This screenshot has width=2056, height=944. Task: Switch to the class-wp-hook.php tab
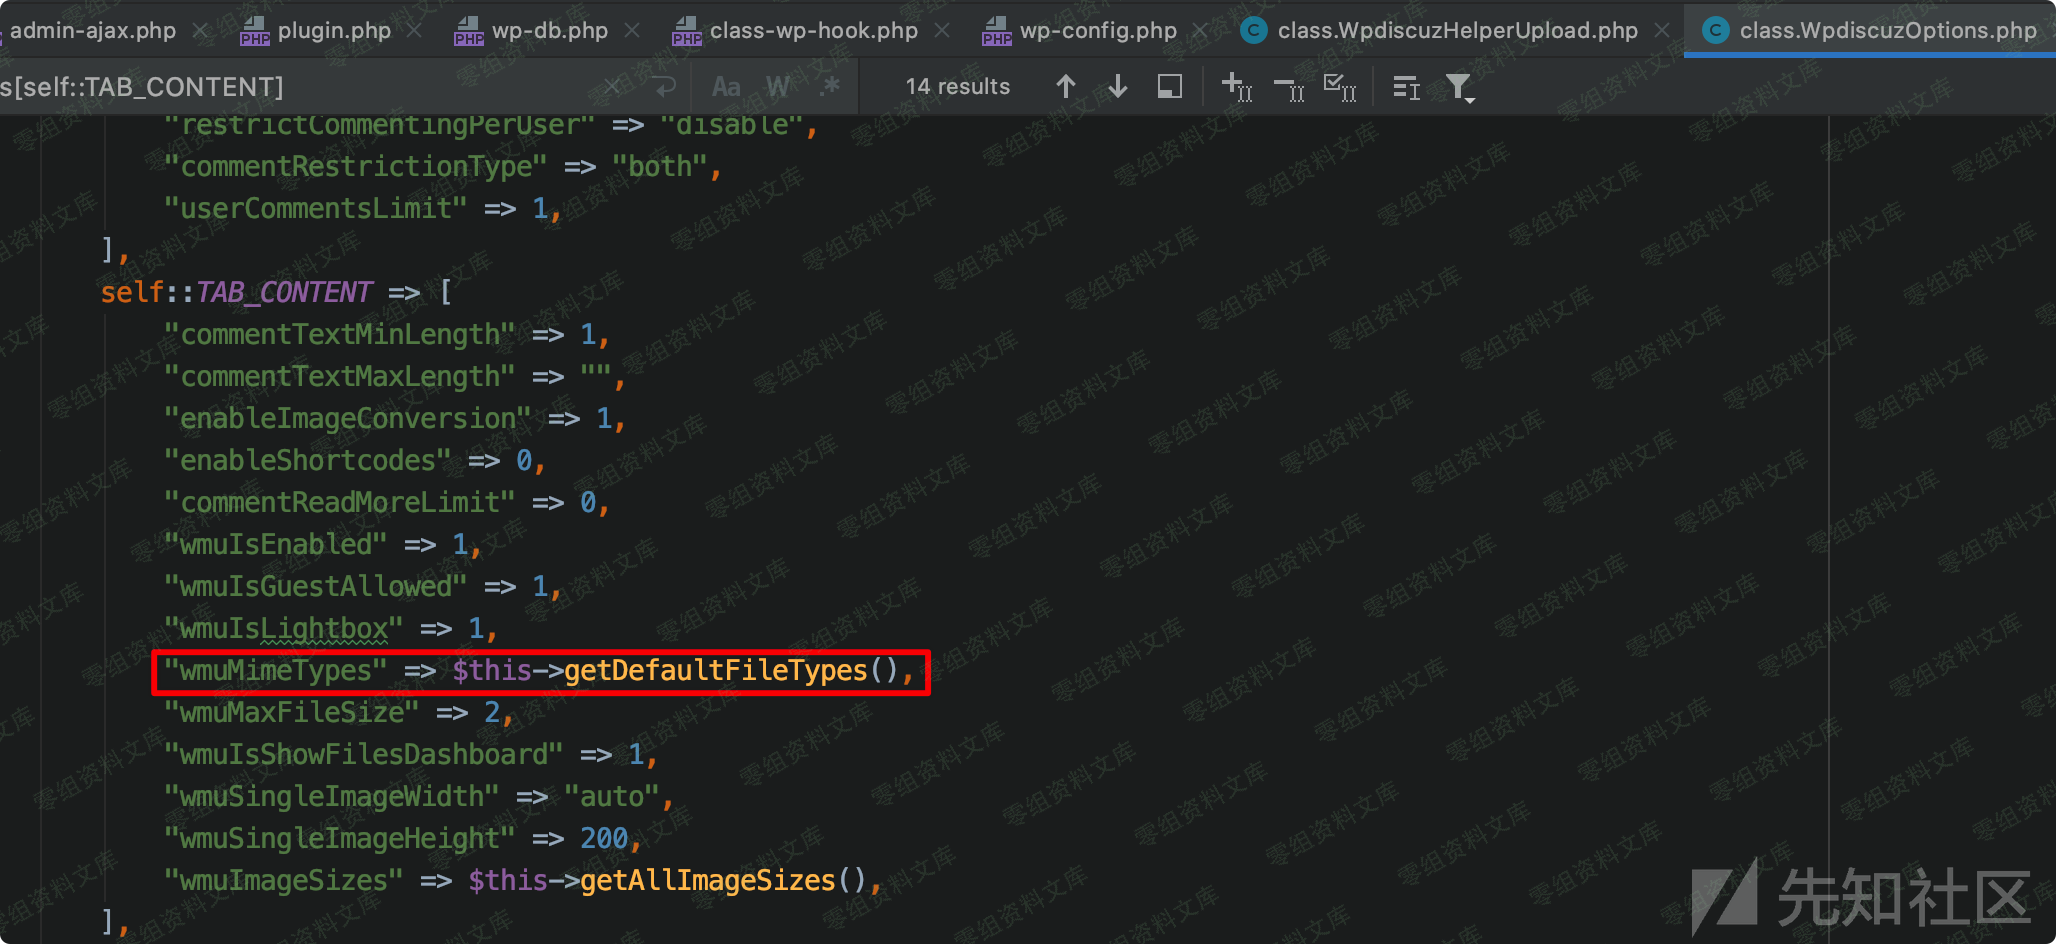click(813, 31)
